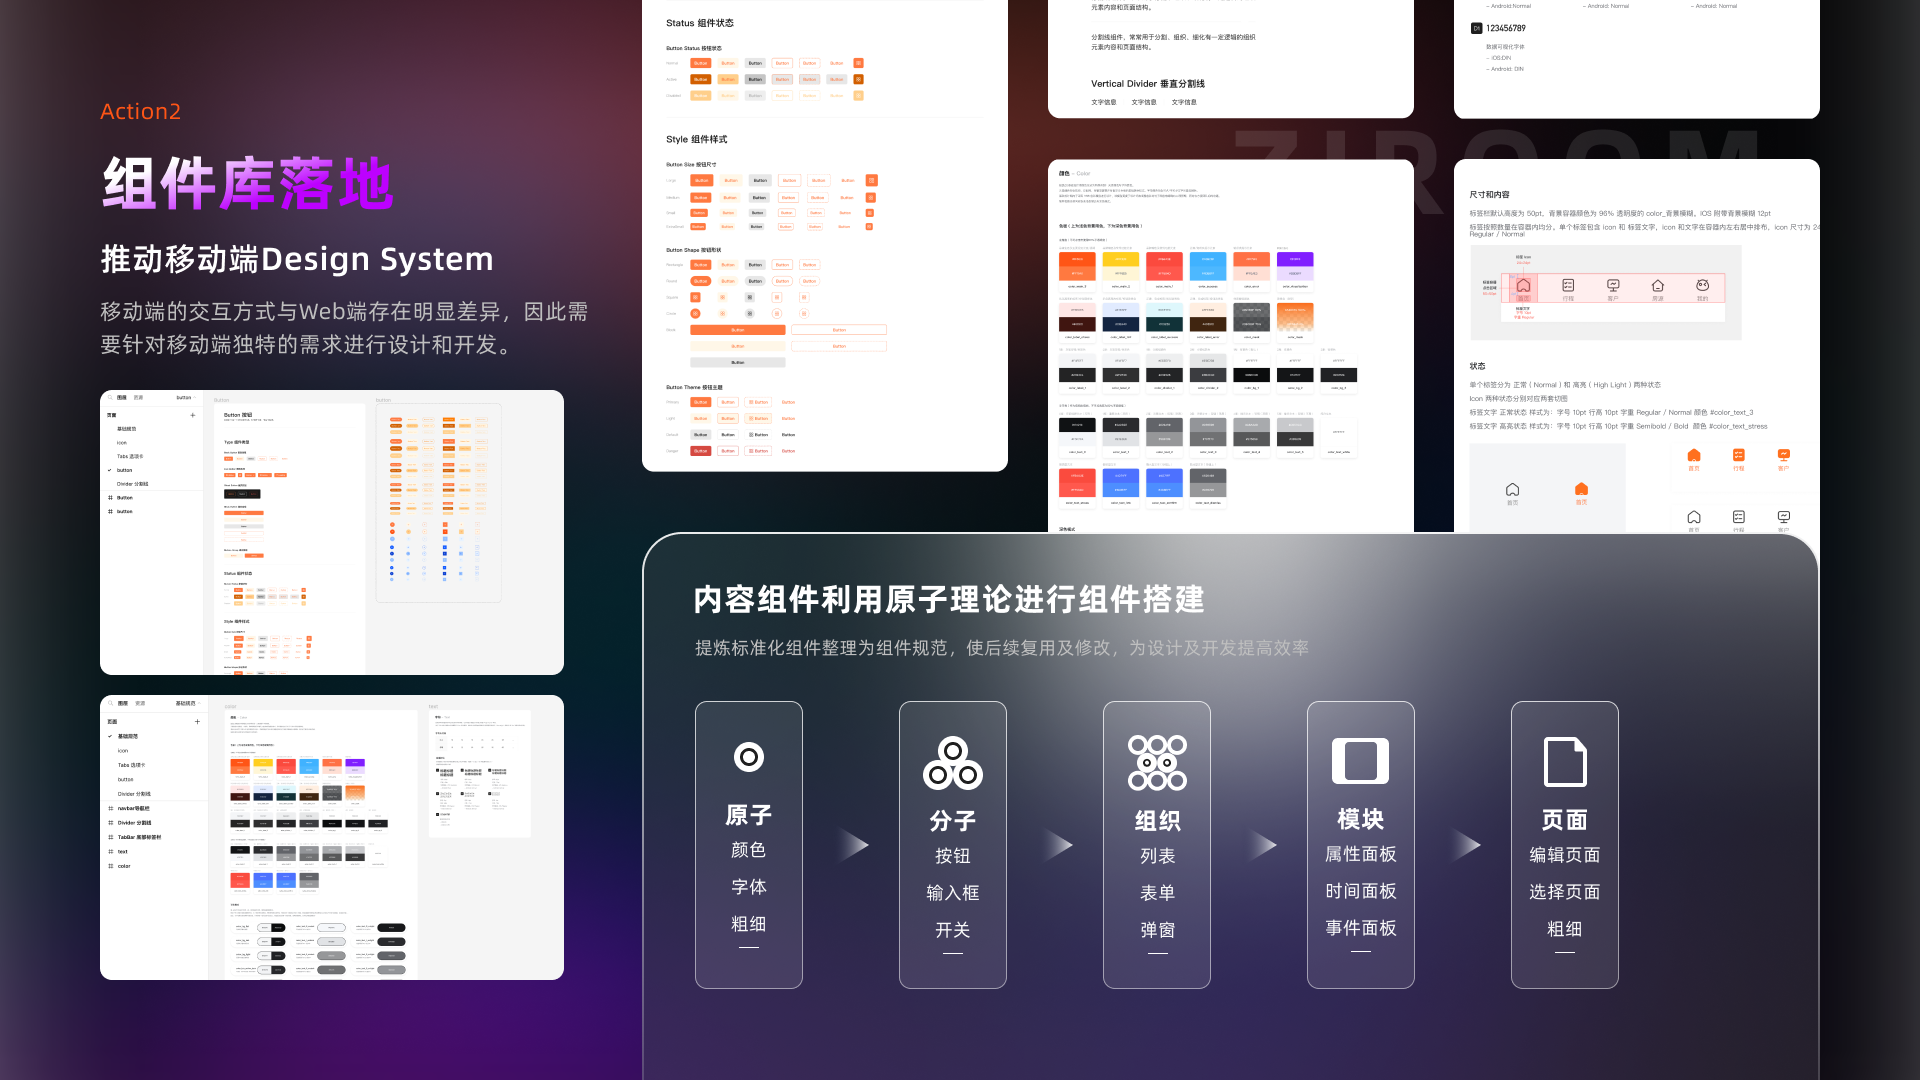Image resolution: width=1920 pixels, height=1080 pixels.
Task: Click the checkmark beside the selected button page
Action: click(x=110, y=470)
